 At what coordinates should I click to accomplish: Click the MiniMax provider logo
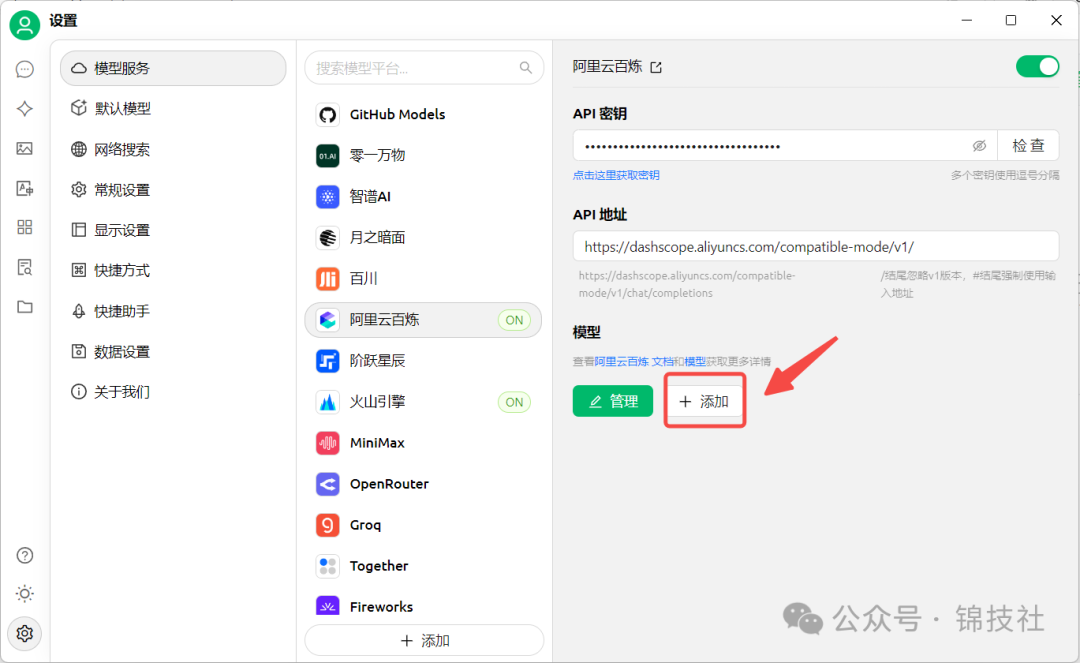coord(328,443)
